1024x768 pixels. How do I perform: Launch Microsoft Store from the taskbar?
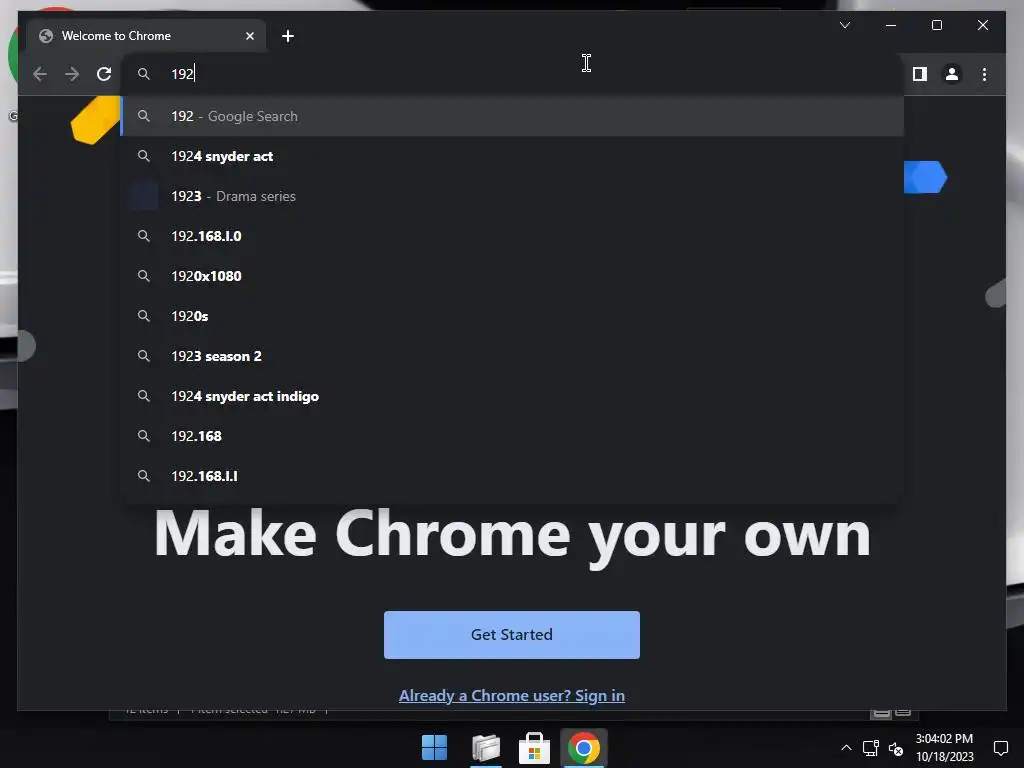click(x=534, y=748)
